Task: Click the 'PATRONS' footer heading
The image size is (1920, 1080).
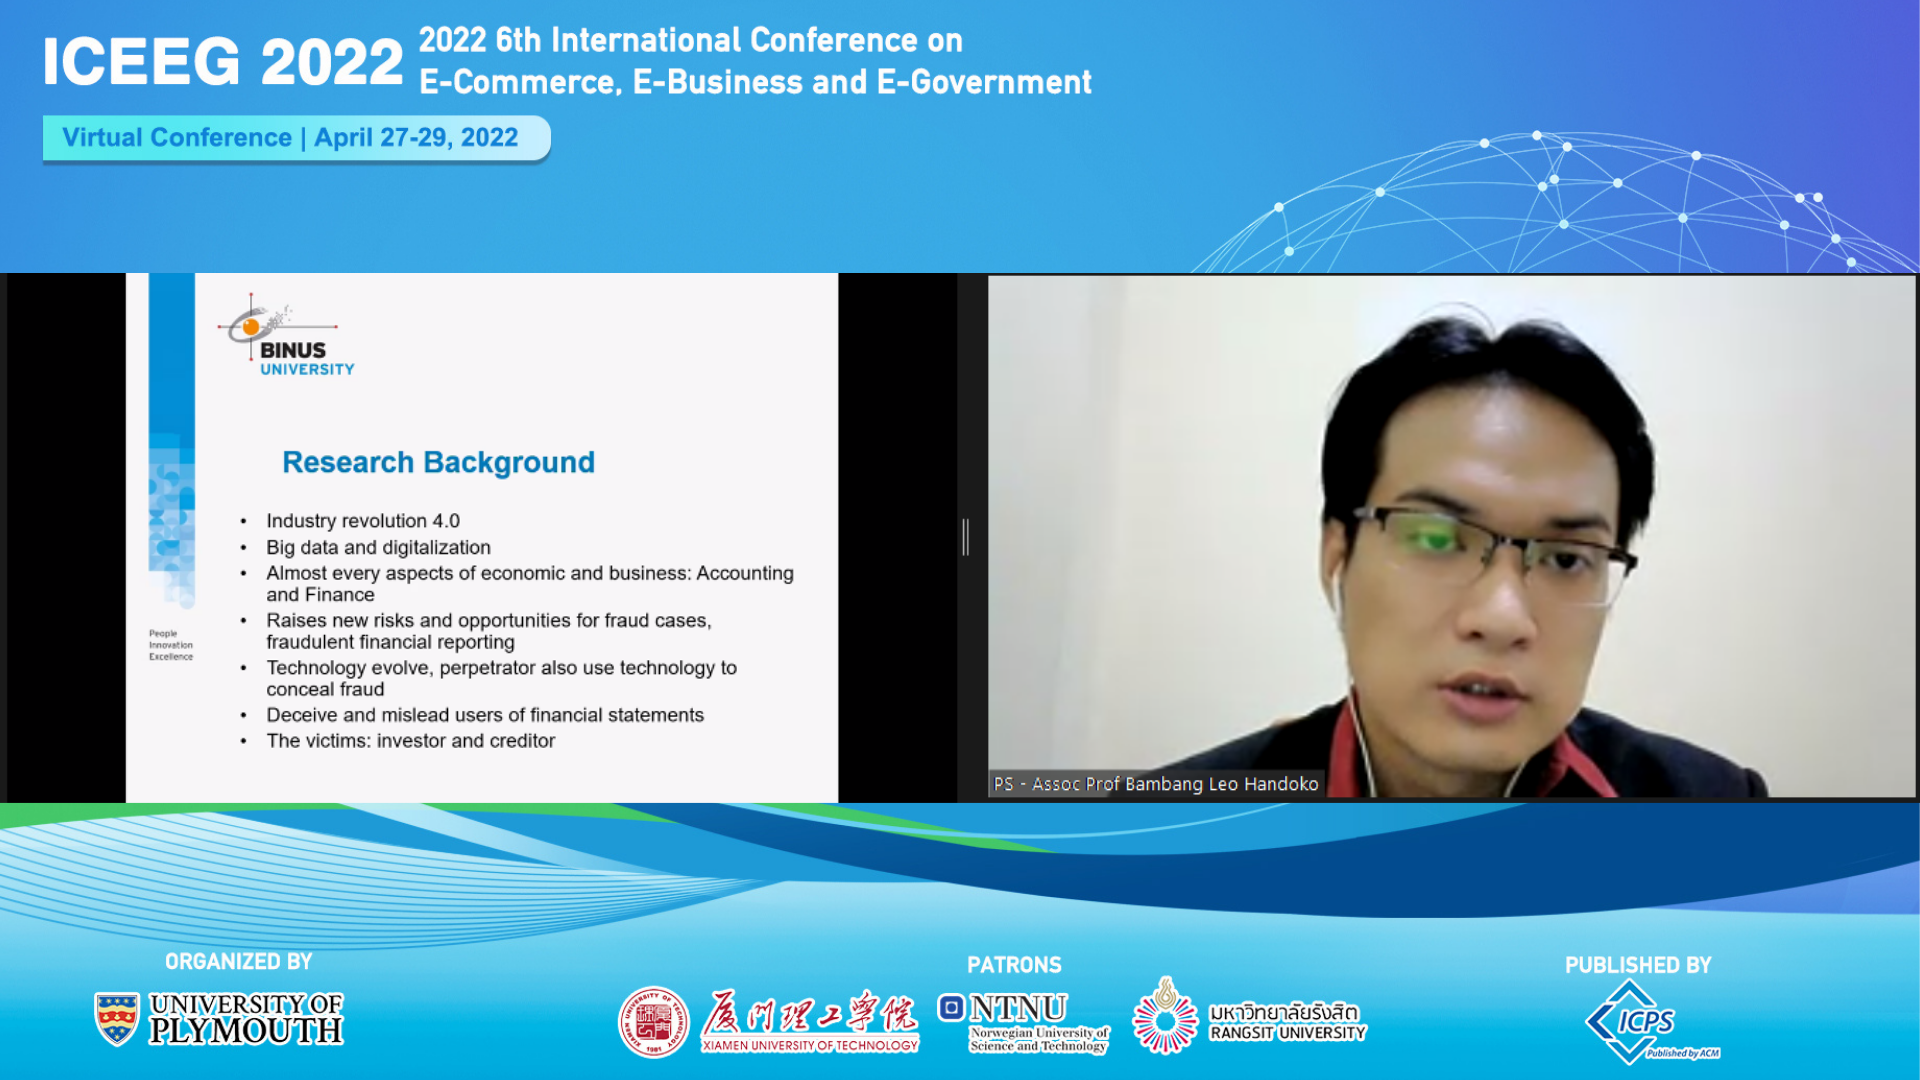Action: coord(1015,965)
